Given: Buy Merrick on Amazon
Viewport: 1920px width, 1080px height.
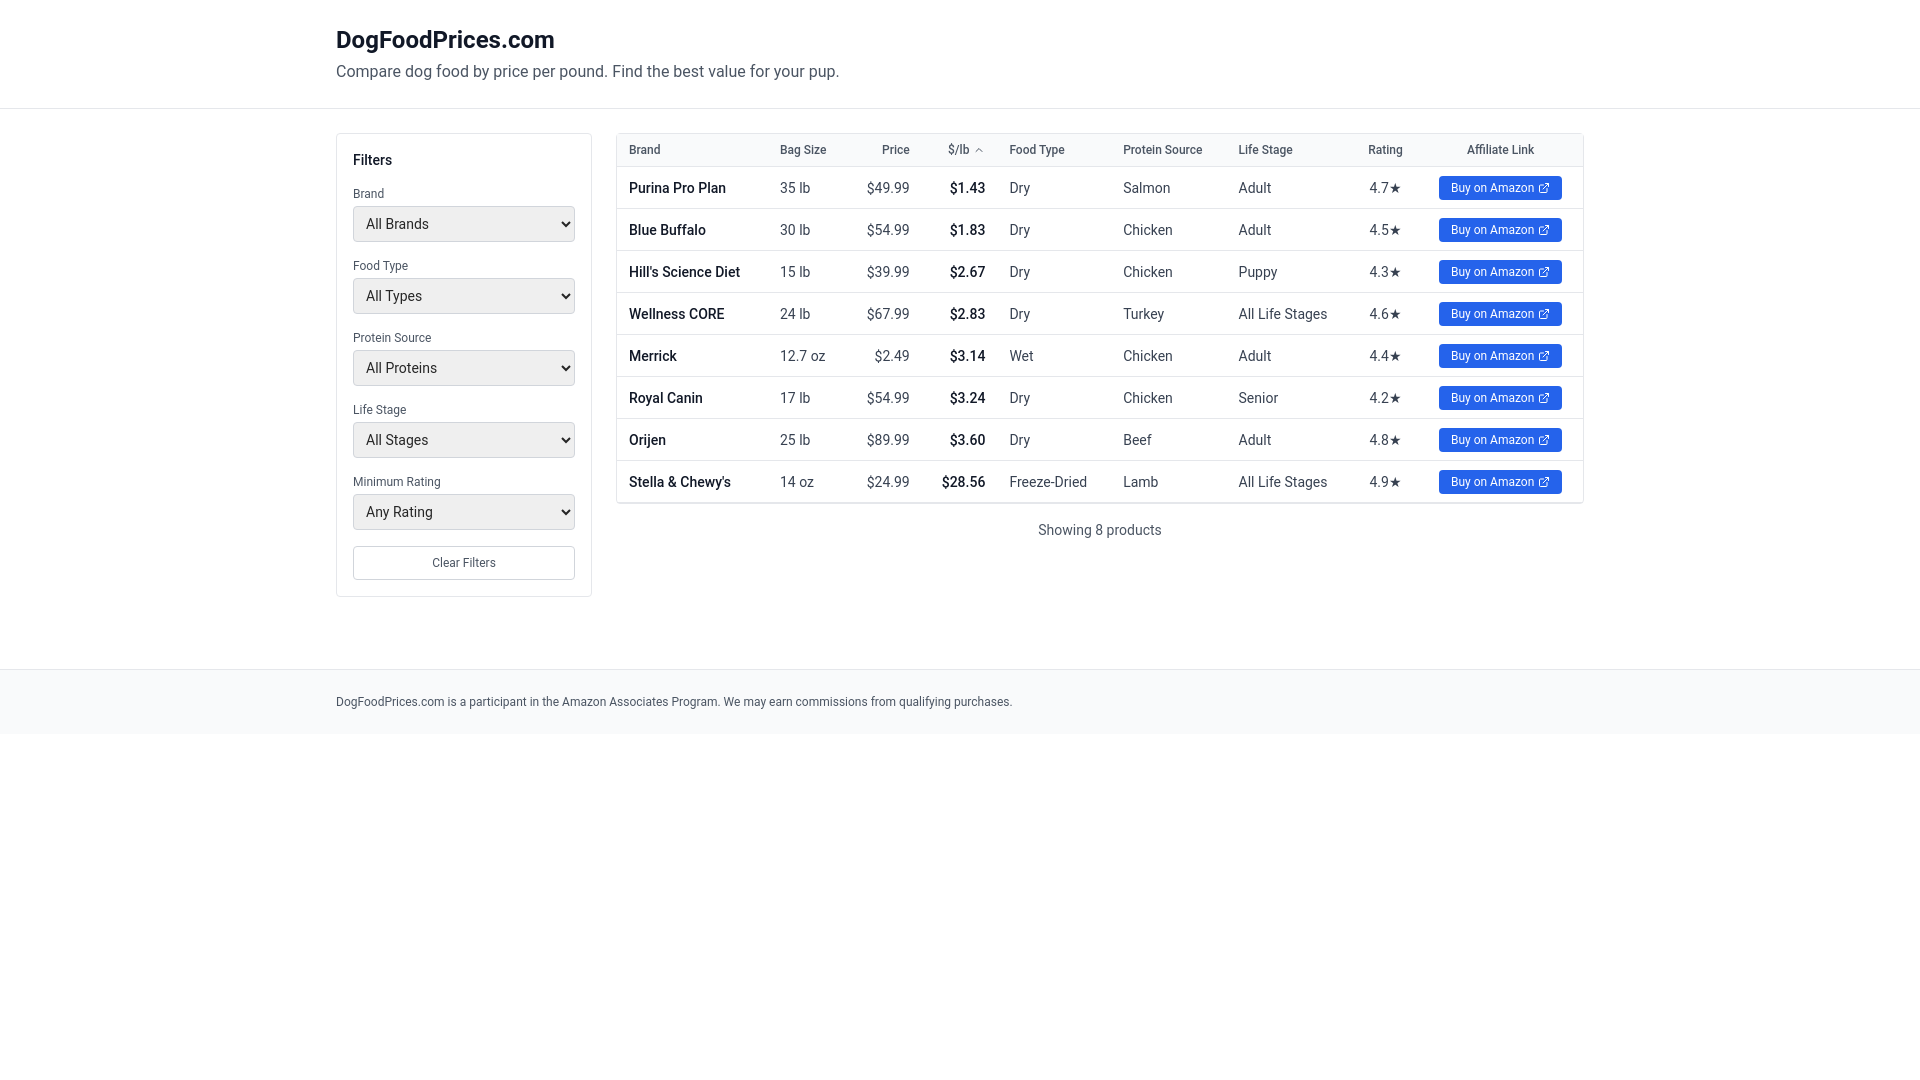Looking at the screenshot, I should [1500, 356].
